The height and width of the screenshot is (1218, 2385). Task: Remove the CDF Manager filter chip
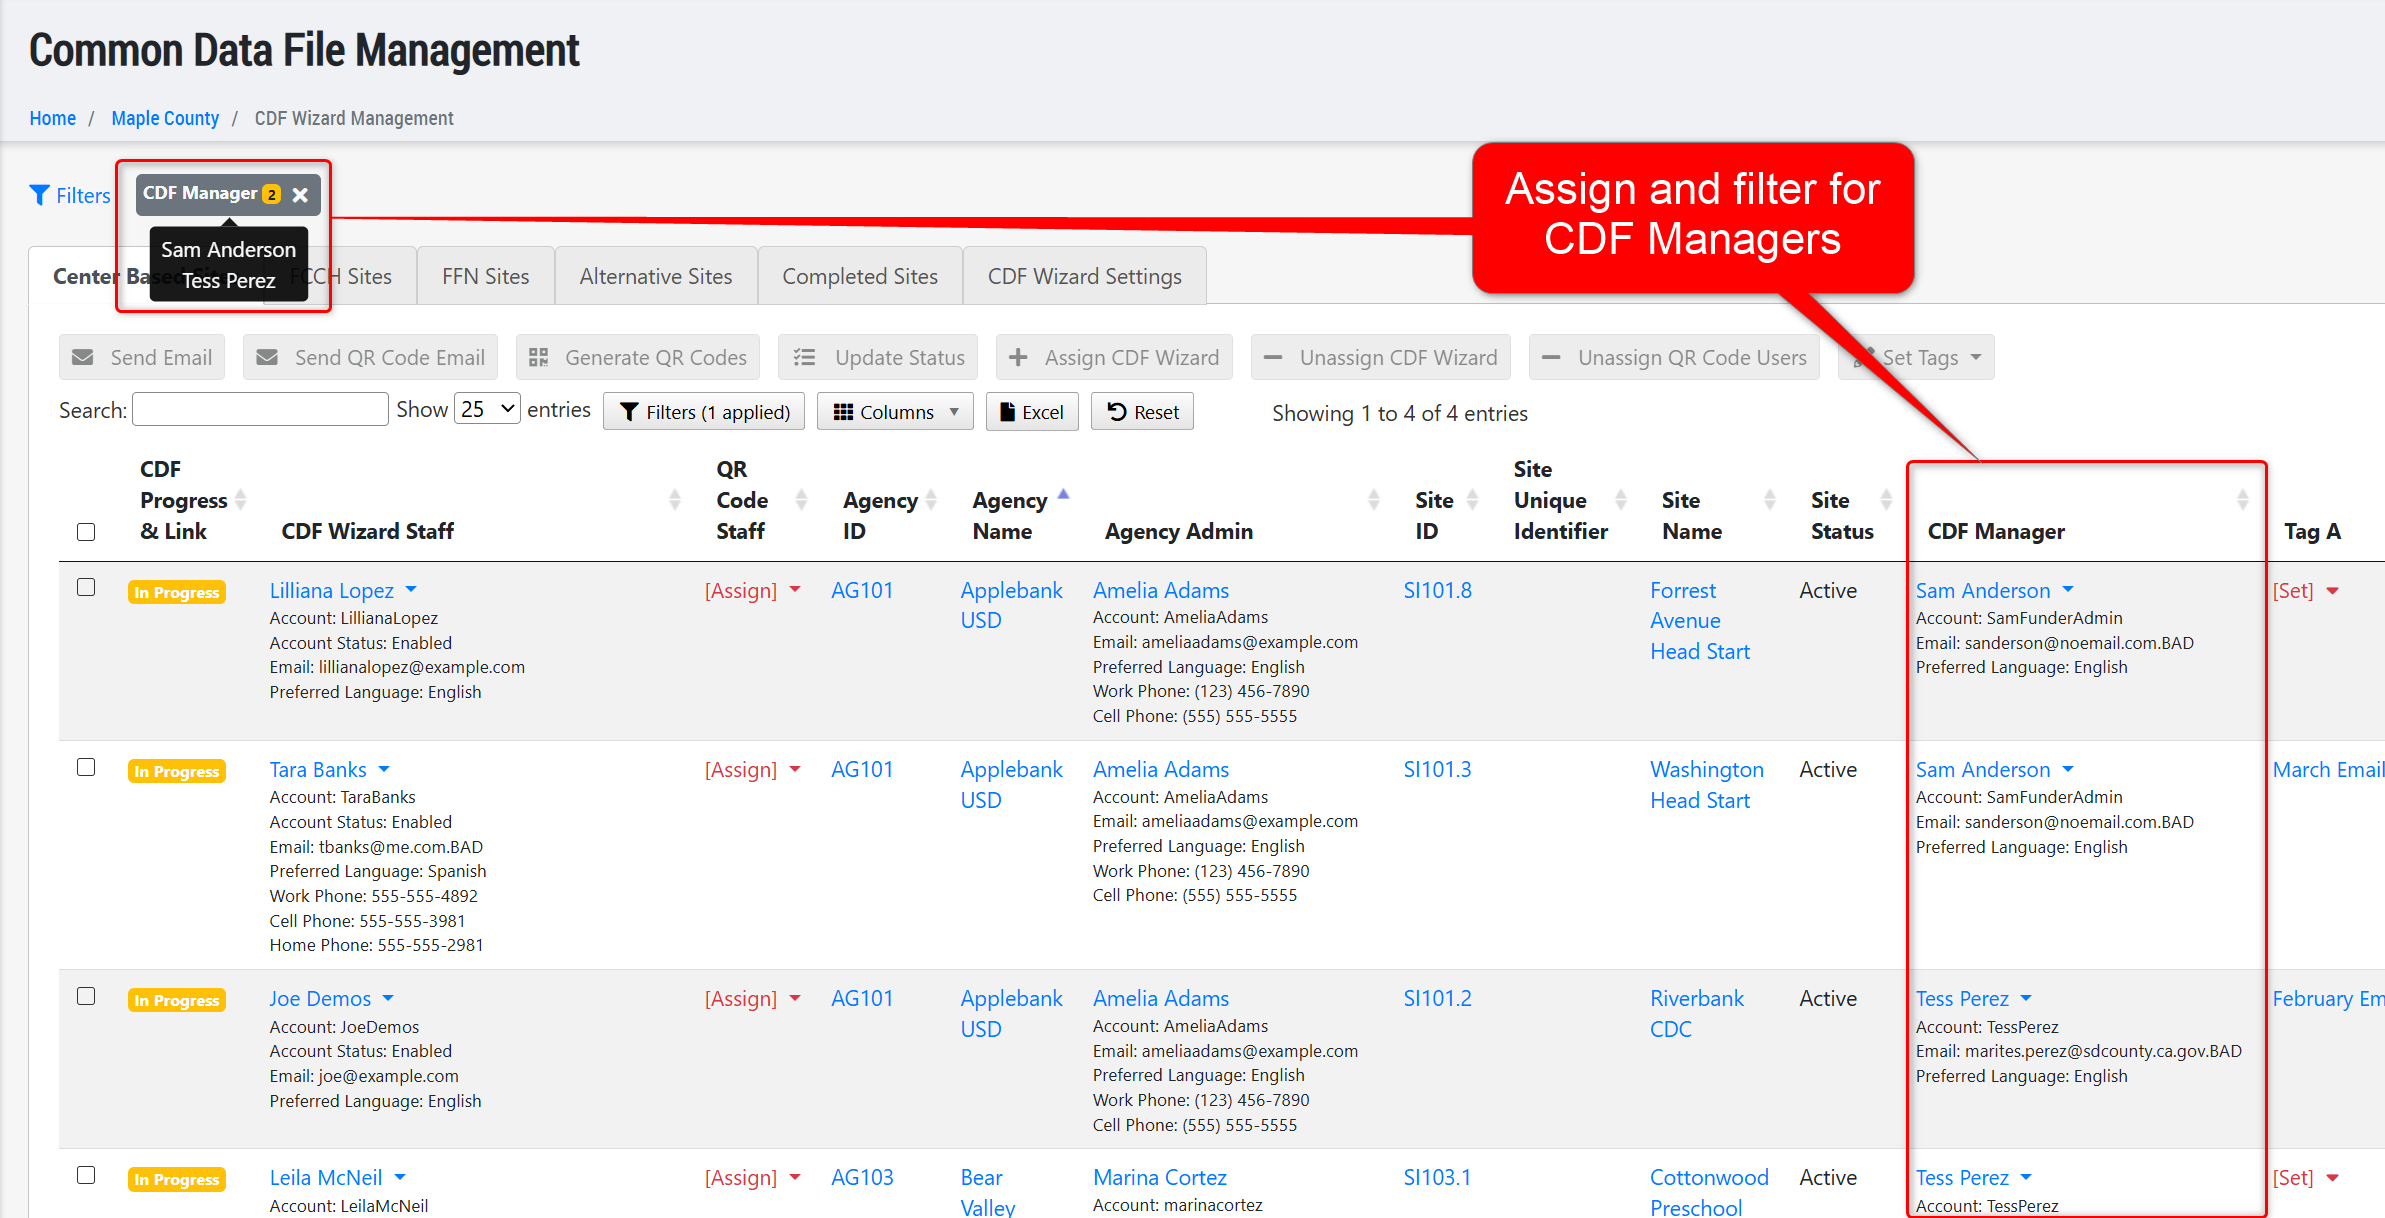(x=300, y=195)
